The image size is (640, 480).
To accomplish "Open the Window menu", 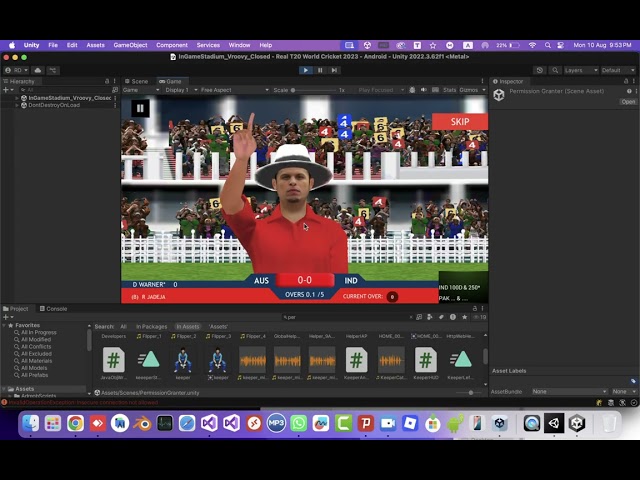I will click(239, 45).
